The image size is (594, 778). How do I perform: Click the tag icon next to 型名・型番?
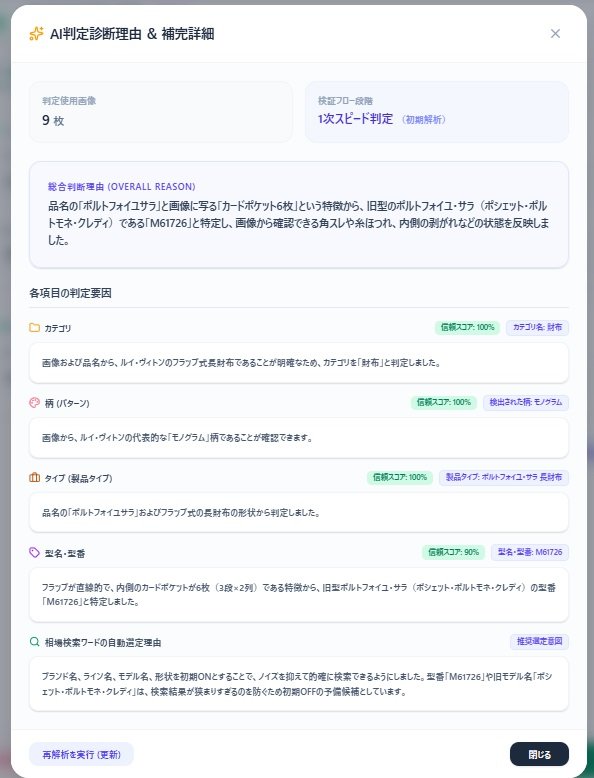(x=34, y=553)
